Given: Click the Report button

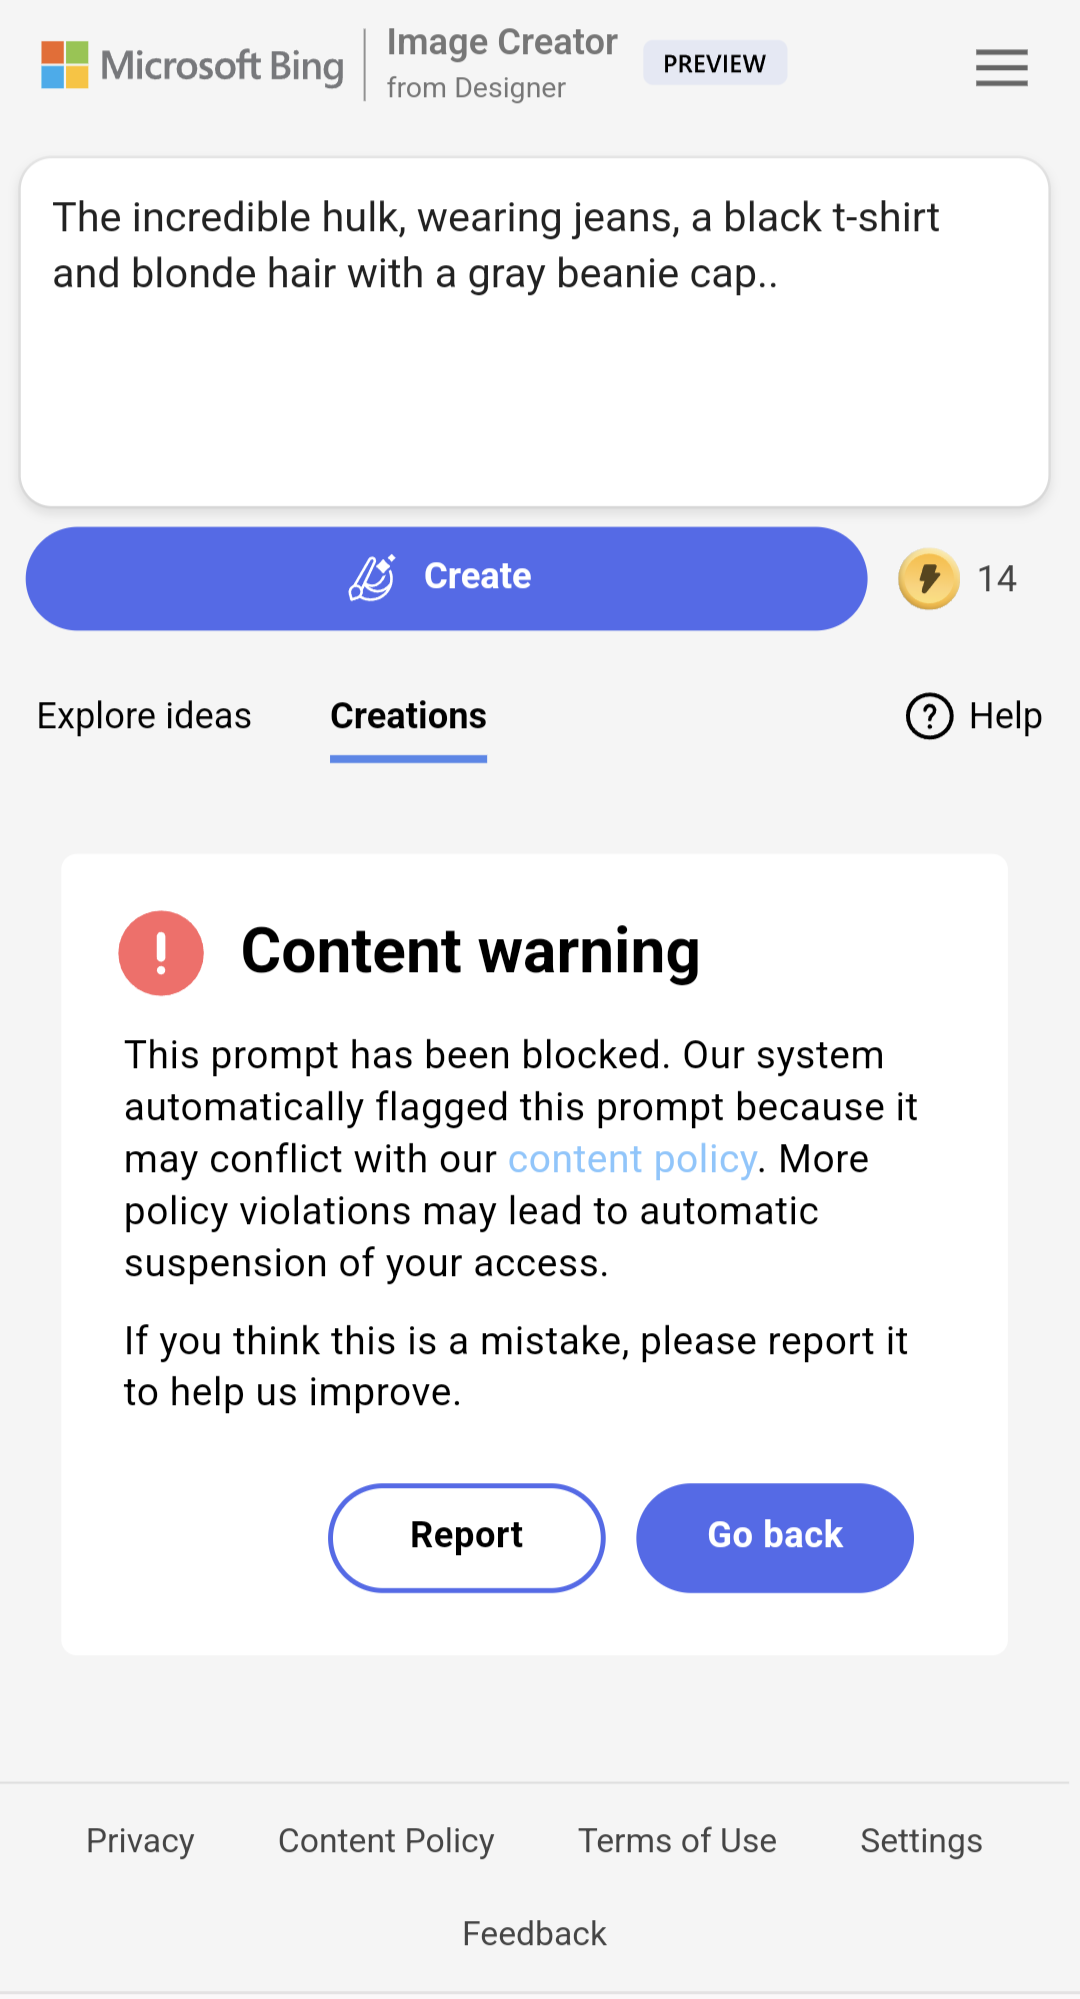Looking at the screenshot, I should point(467,1537).
